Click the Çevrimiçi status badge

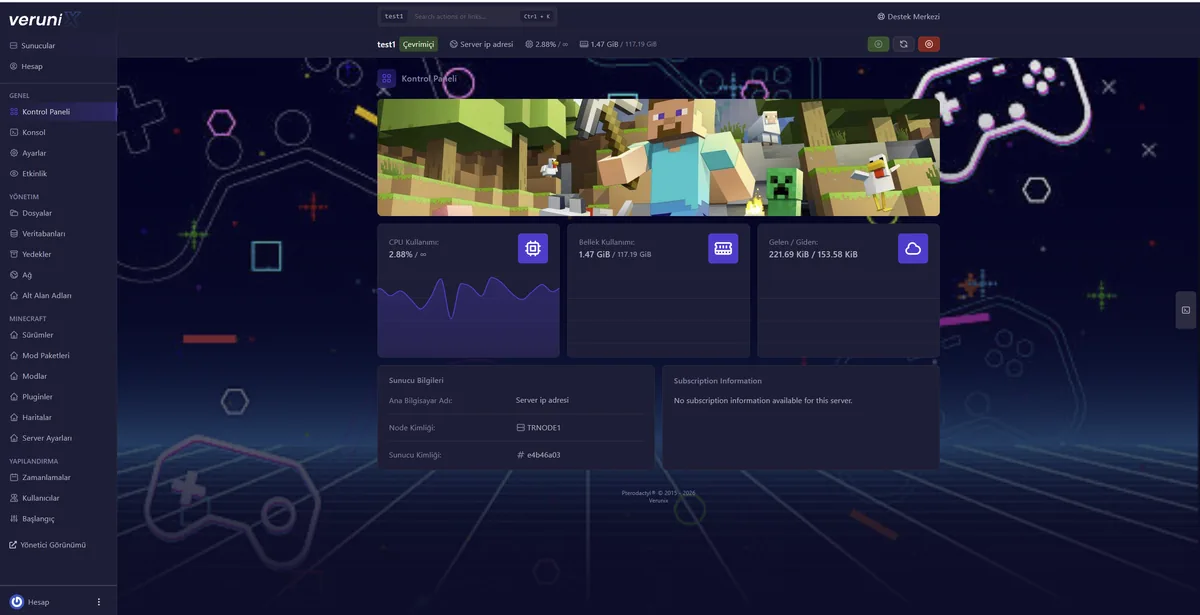click(419, 44)
